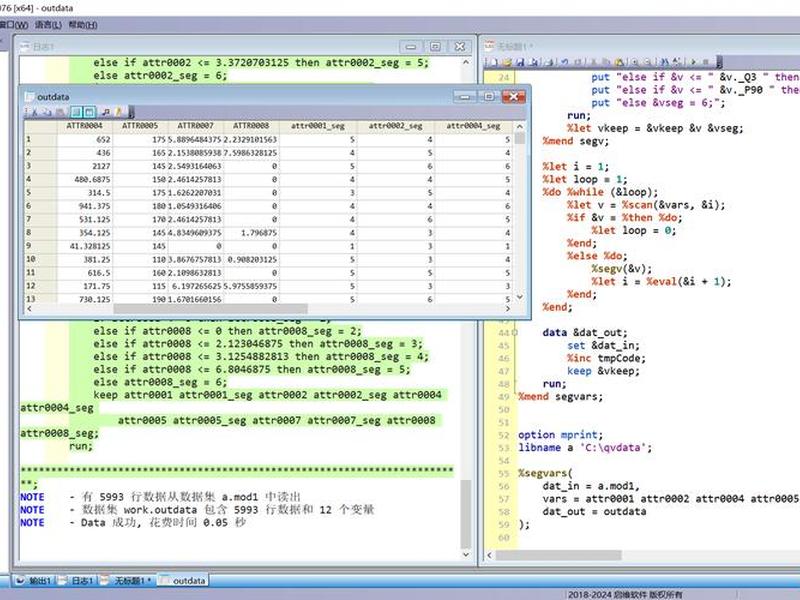Click the editor horizontal scrollbar thumb

point(559,555)
